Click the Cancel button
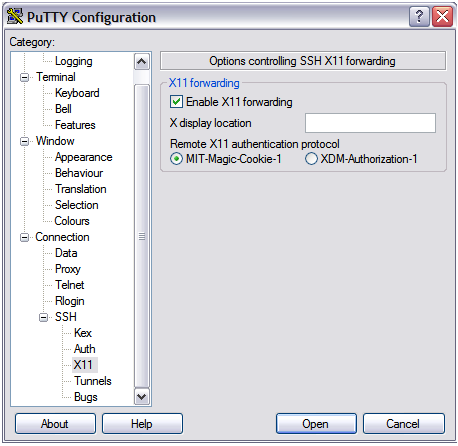This screenshot has height=446, width=458. point(404,424)
